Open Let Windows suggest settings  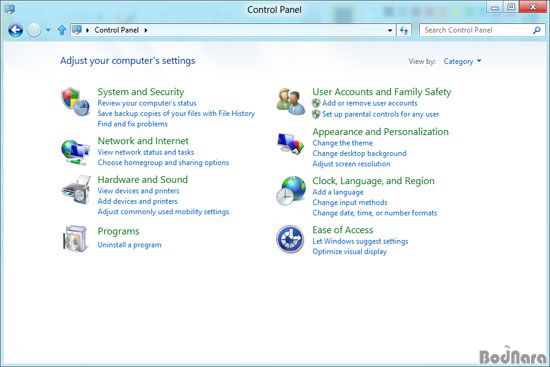click(x=360, y=241)
